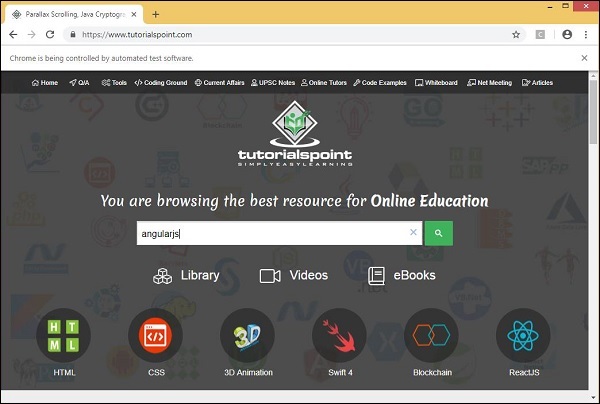Go to the Coding Ground menu item
The height and width of the screenshot is (404, 600).
[162, 83]
